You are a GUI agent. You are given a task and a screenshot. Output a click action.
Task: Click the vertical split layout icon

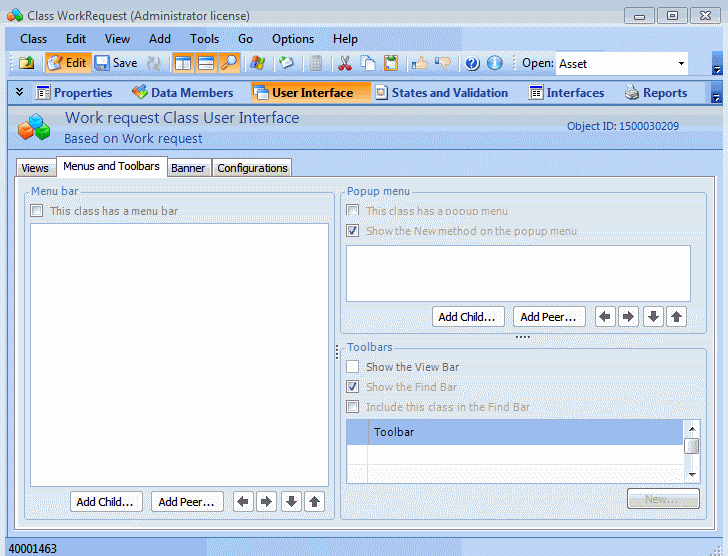pos(183,63)
